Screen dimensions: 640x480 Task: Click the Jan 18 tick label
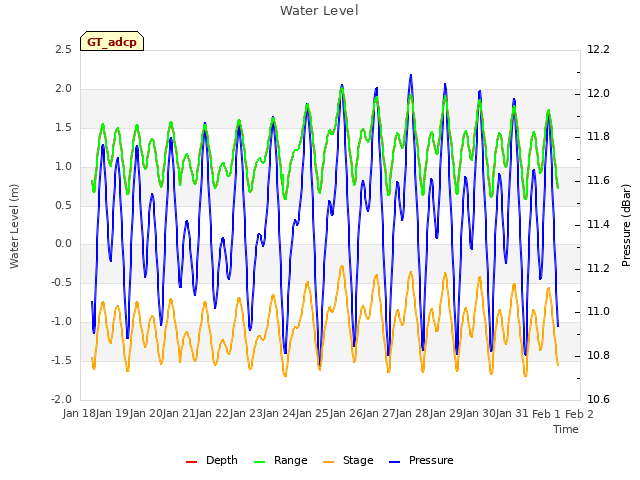click(79, 414)
